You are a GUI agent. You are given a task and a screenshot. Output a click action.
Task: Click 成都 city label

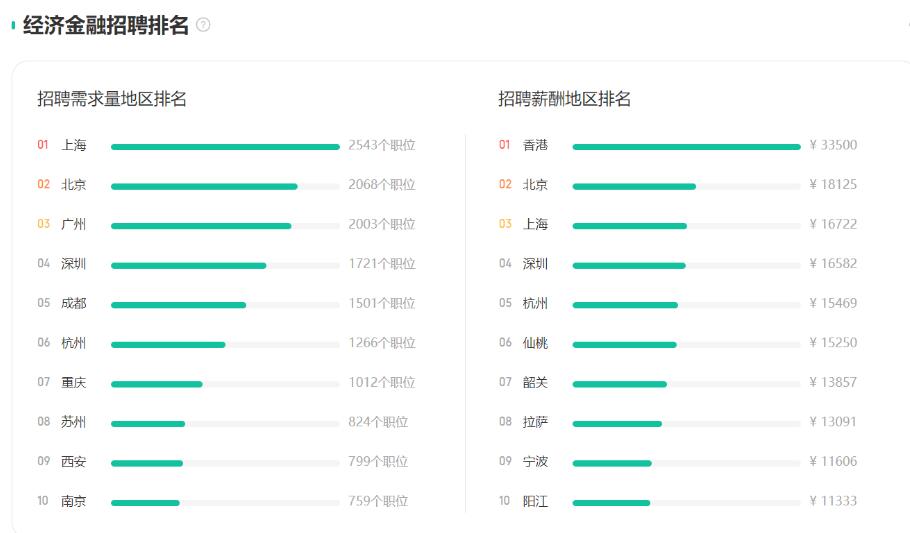74,303
